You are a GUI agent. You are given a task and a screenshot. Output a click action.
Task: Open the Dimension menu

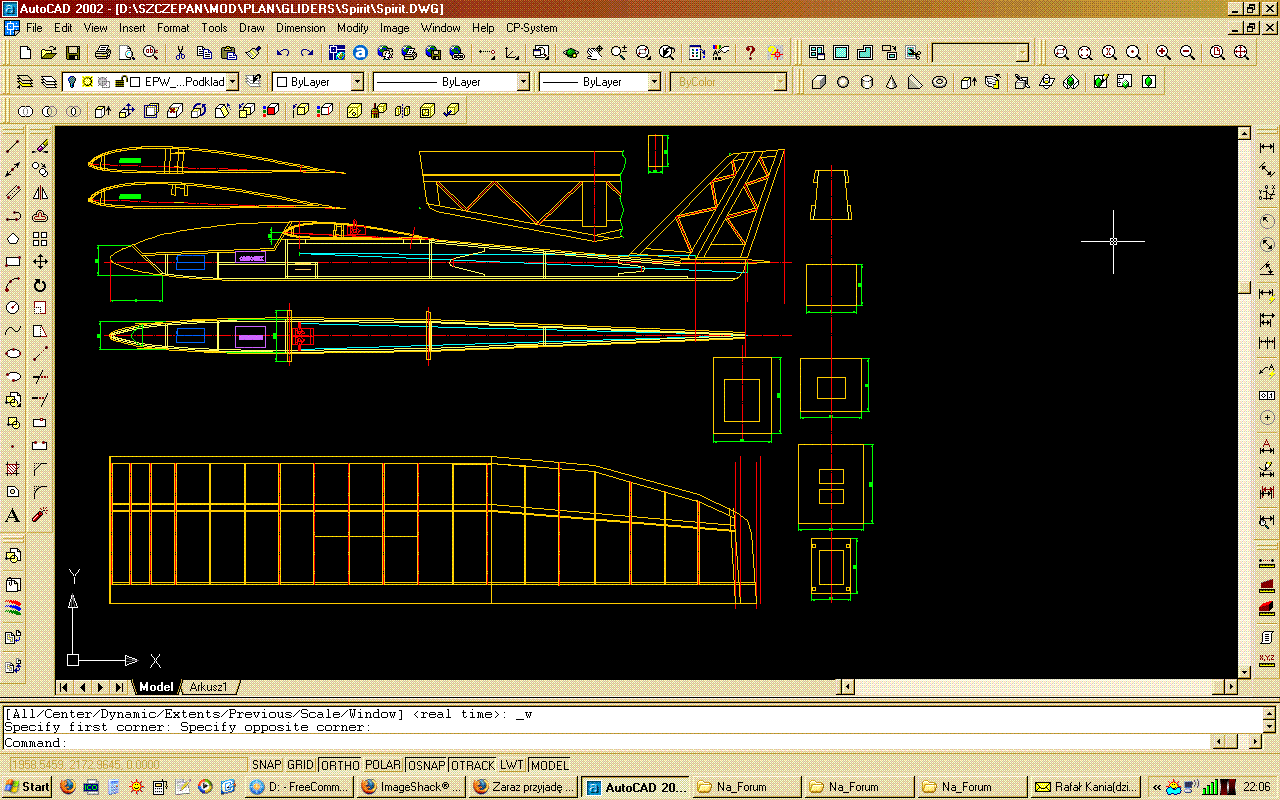300,28
